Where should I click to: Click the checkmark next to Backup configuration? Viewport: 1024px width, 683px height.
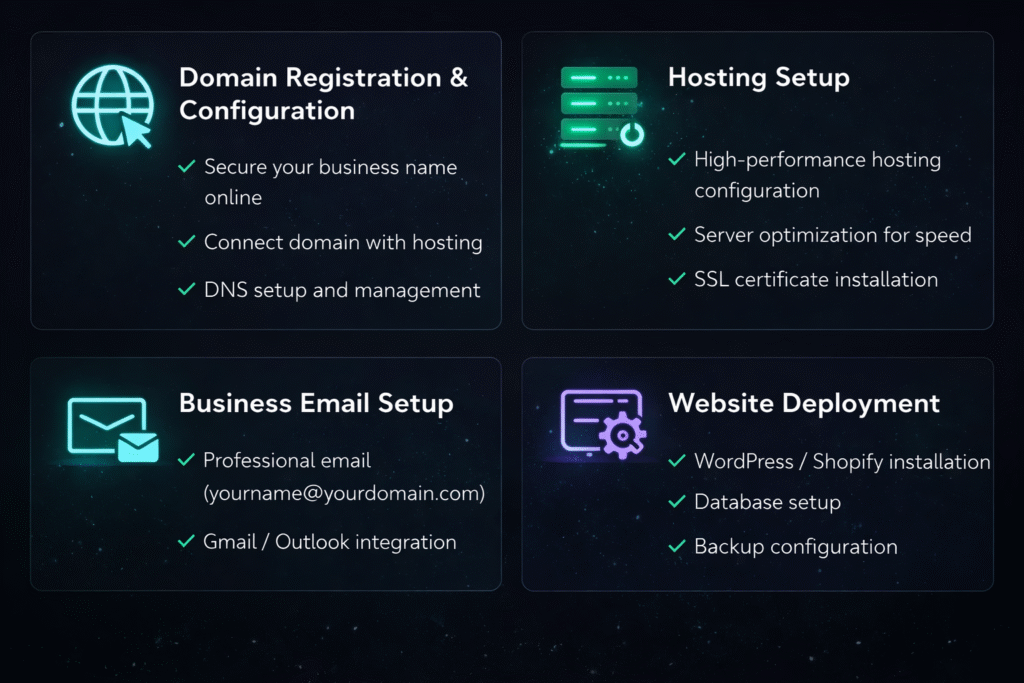[677, 547]
